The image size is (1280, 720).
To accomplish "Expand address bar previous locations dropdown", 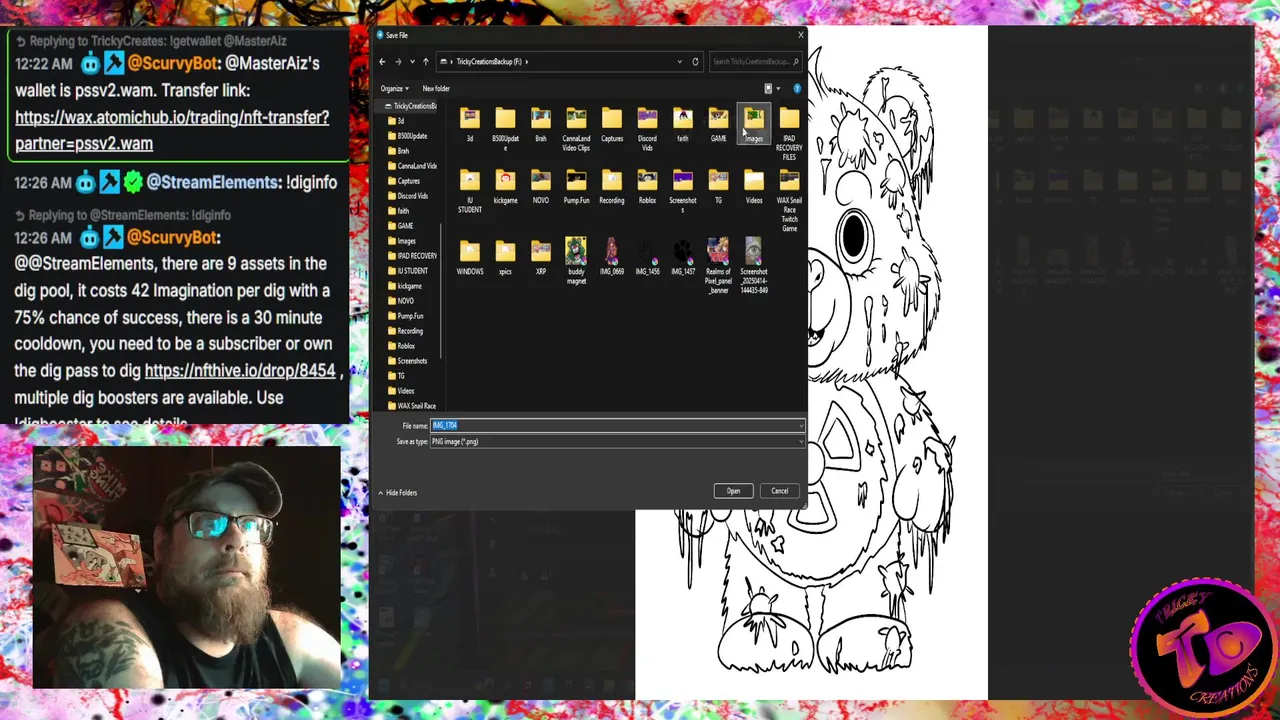I will click(680, 62).
